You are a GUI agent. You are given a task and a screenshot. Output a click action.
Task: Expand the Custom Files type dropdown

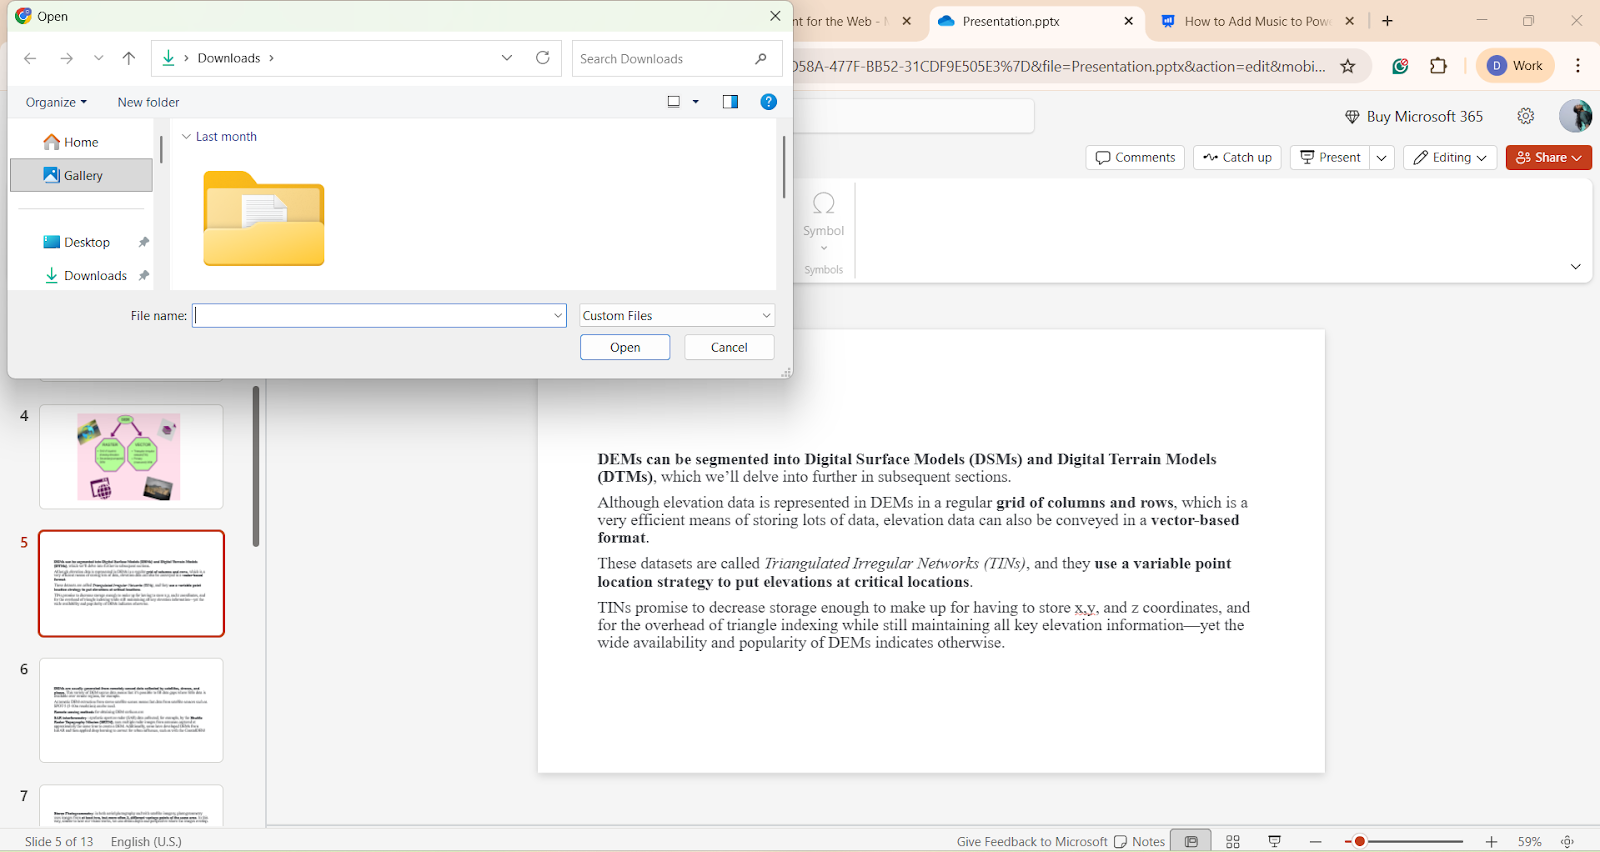(677, 316)
